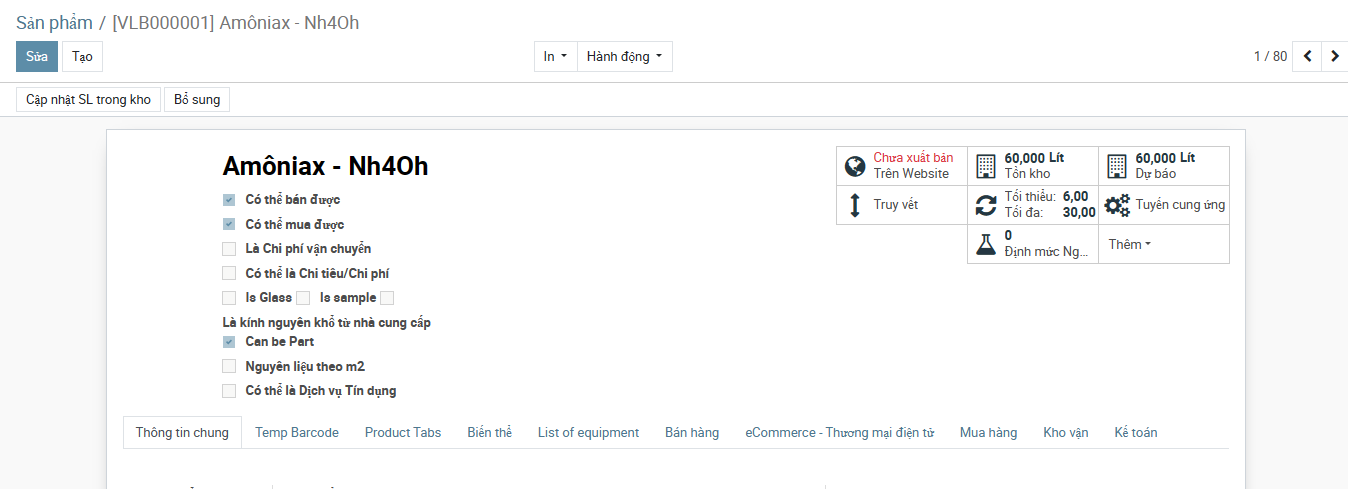Image resolution: width=1348 pixels, height=489 pixels.
Task: Go to the next record arrow
Action: [1335, 56]
